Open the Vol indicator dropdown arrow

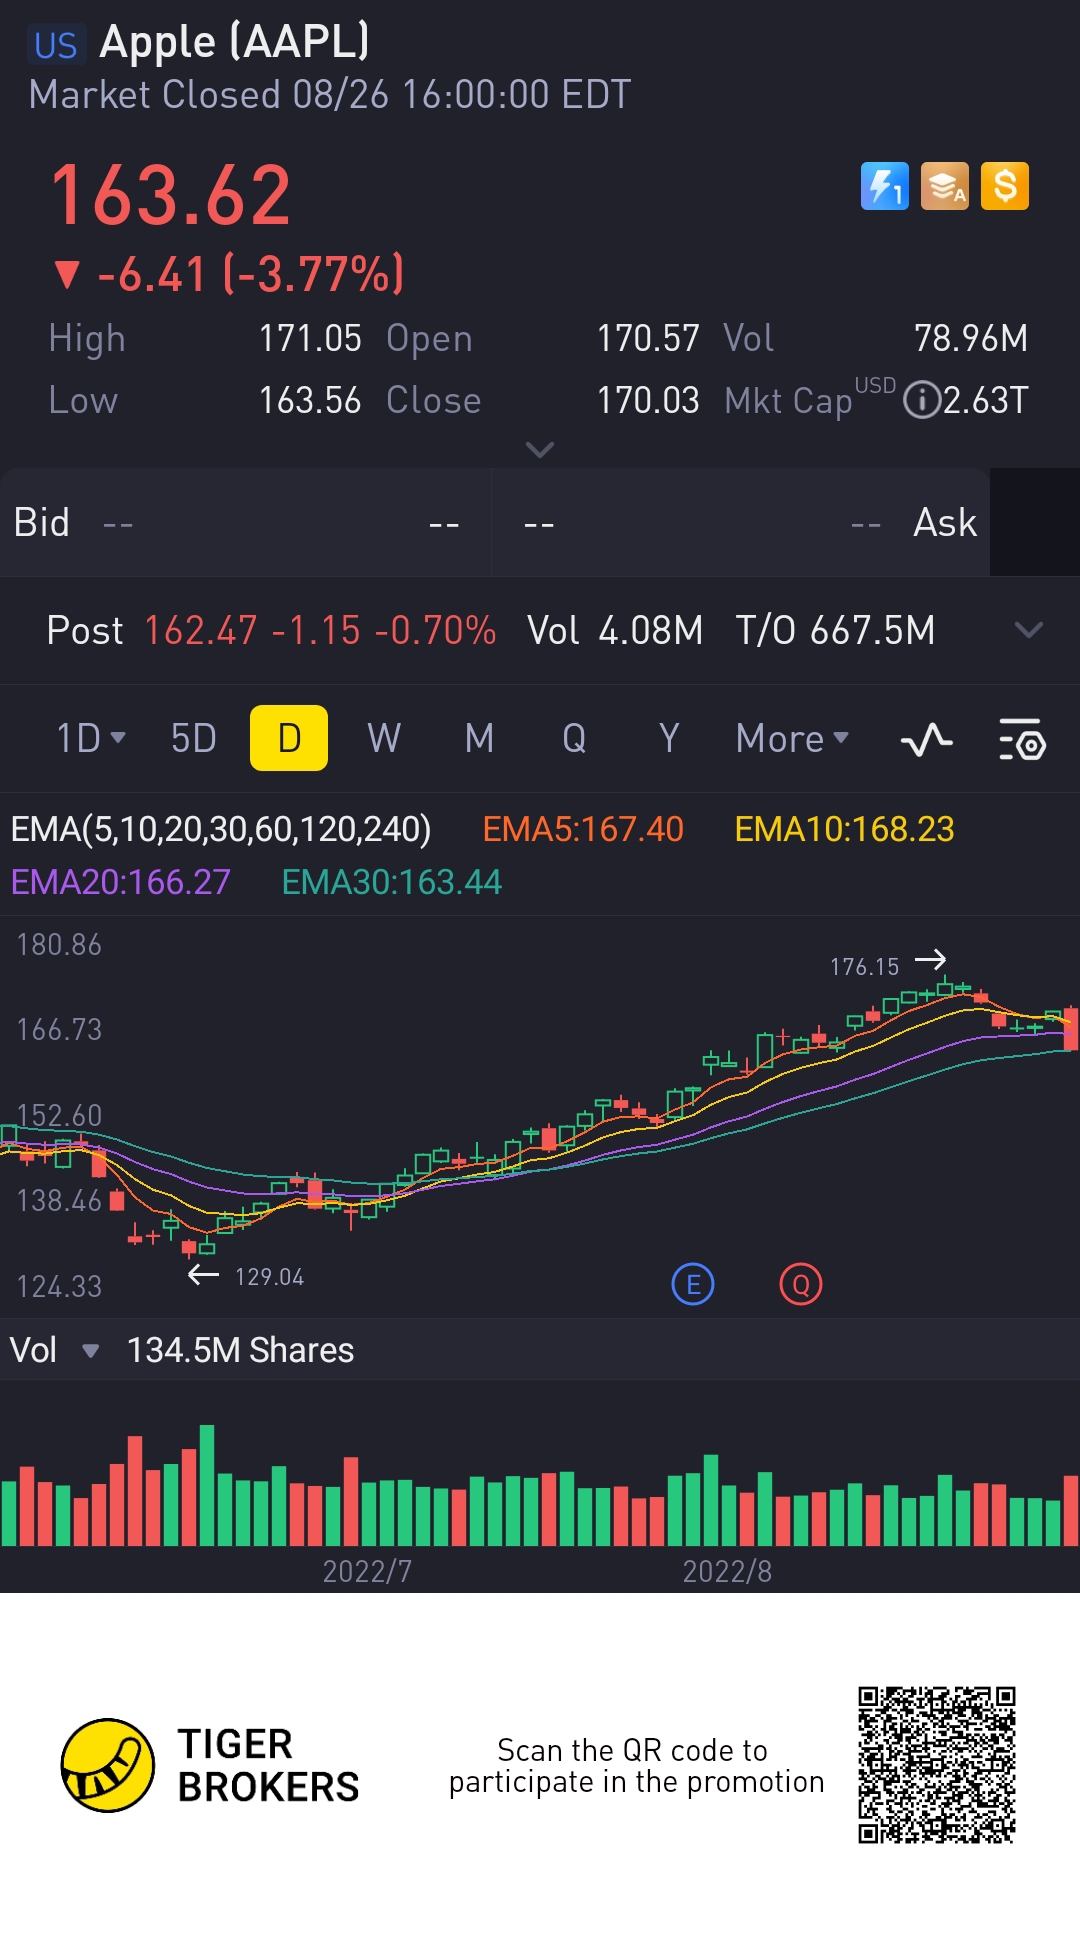[90, 1351]
